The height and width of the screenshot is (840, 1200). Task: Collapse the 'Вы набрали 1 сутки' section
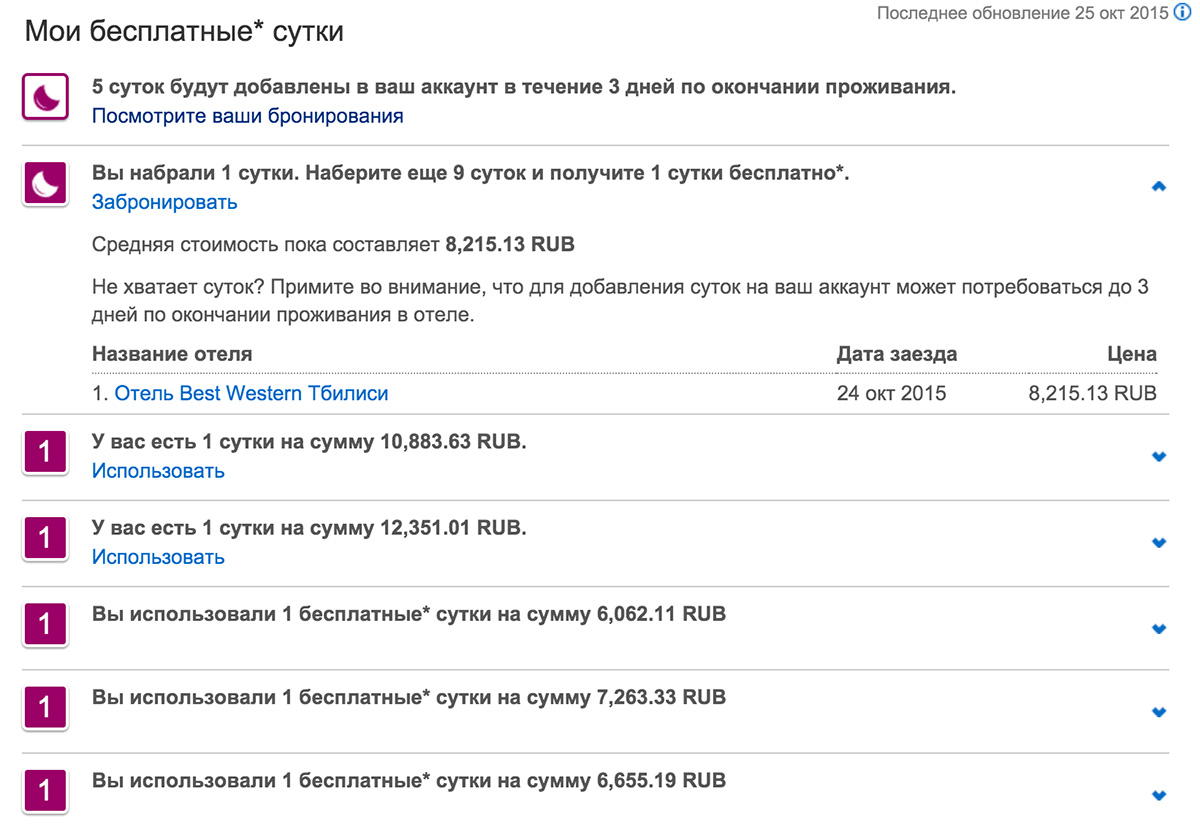(x=1159, y=186)
